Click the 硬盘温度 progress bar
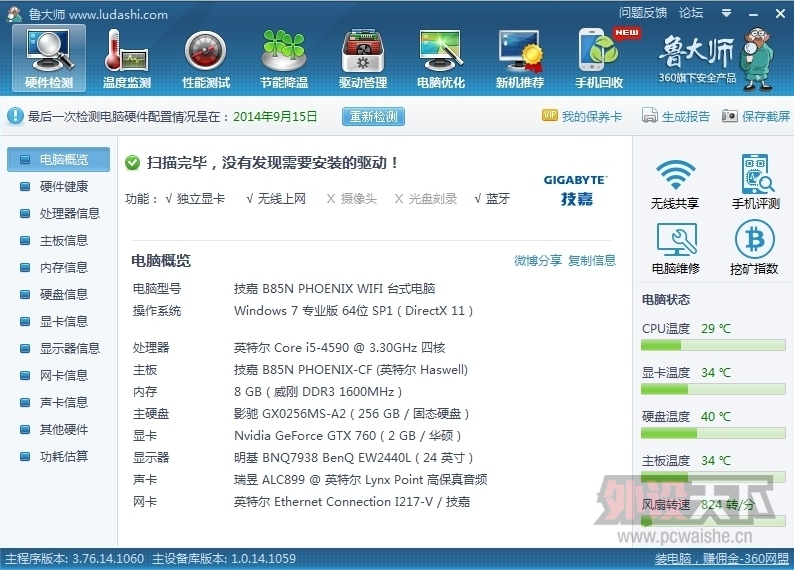Screen dimensions: 794x570 click(713, 433)
